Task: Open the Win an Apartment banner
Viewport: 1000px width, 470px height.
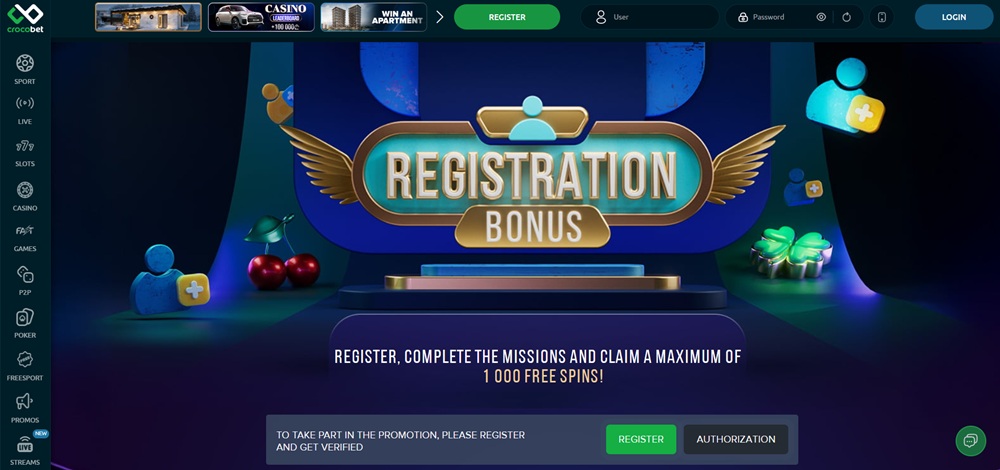Action: pyautogui.click(x=374, y=17)
